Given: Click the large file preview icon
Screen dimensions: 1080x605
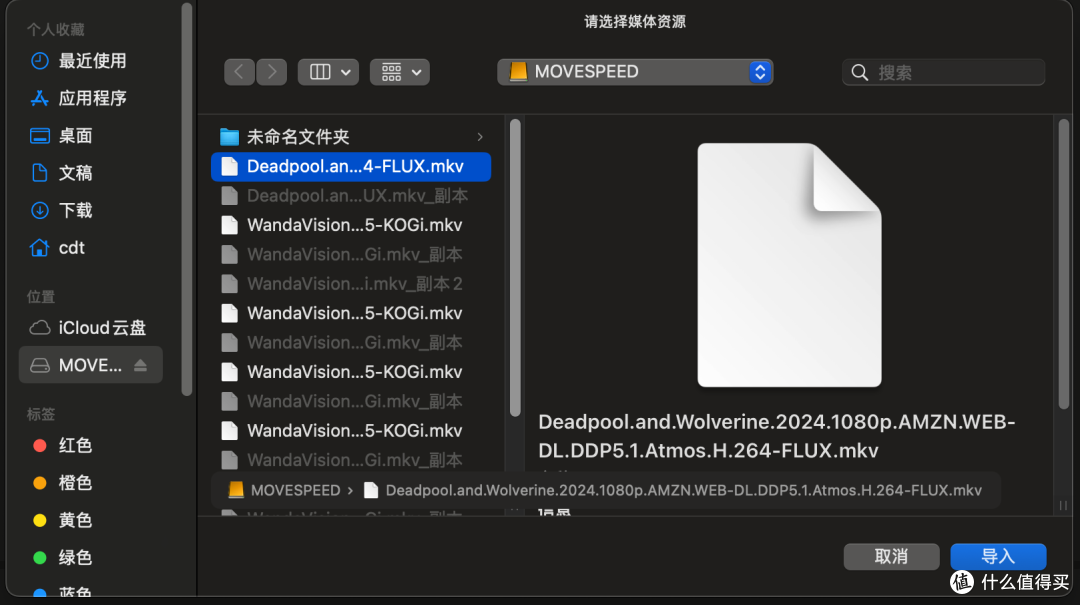Looking at the screenshot, I should [789, 265].
